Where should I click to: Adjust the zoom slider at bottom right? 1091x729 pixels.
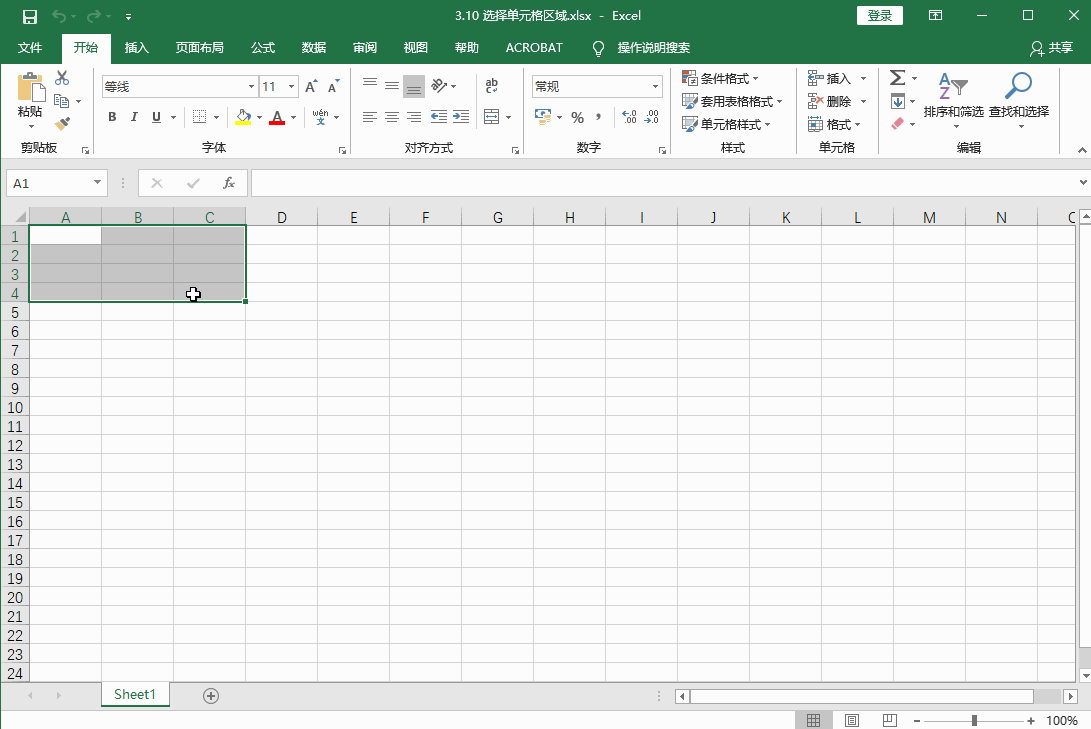point(975,719)
